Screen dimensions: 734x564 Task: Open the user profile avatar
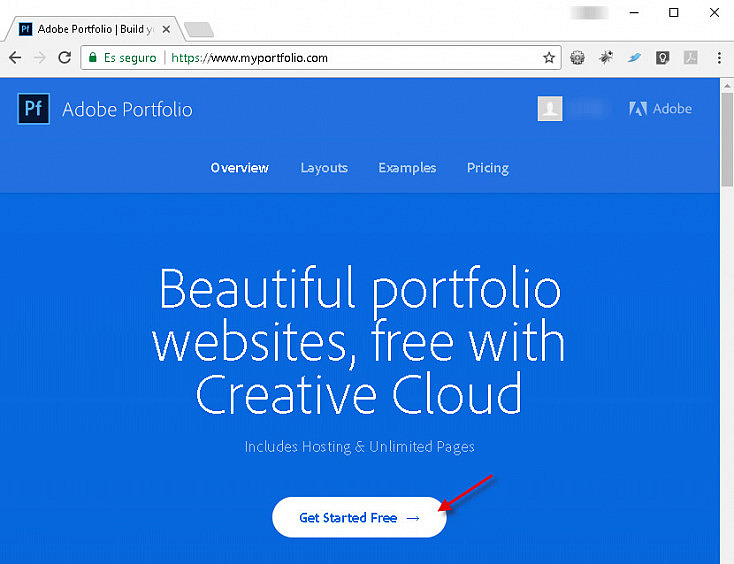pos(550,109)
